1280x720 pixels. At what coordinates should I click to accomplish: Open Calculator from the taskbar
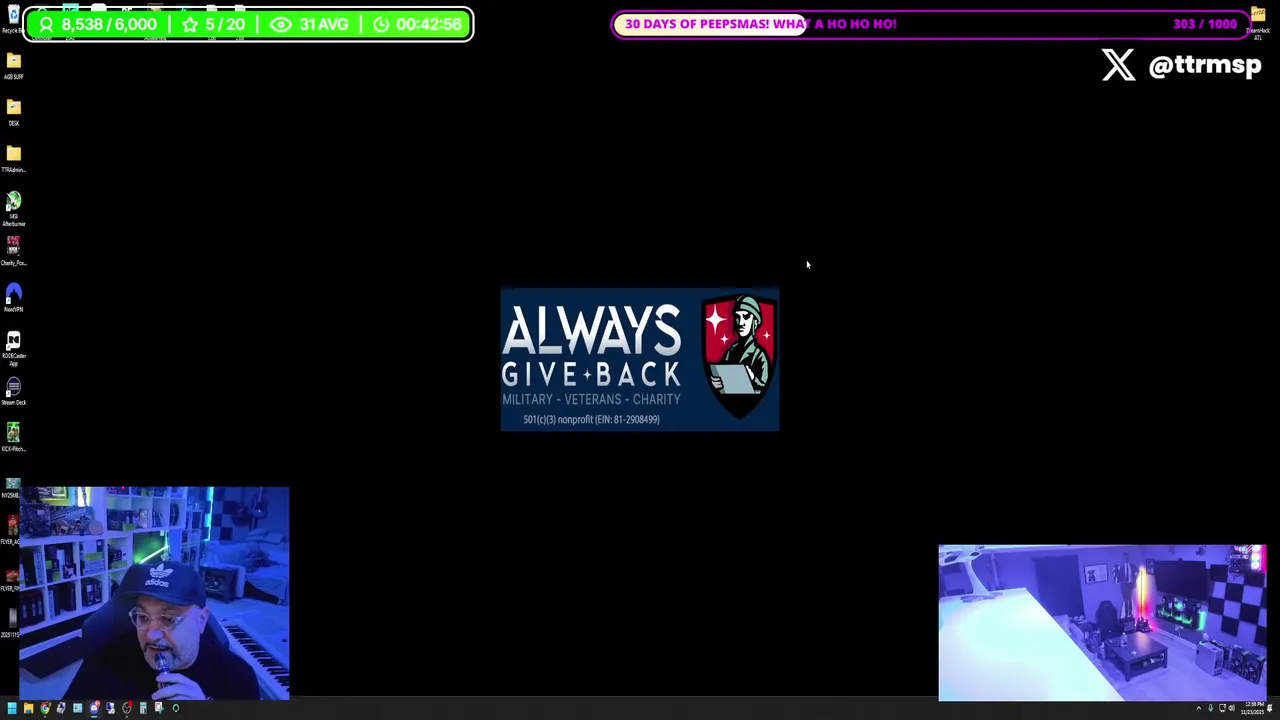click(143, 708)
